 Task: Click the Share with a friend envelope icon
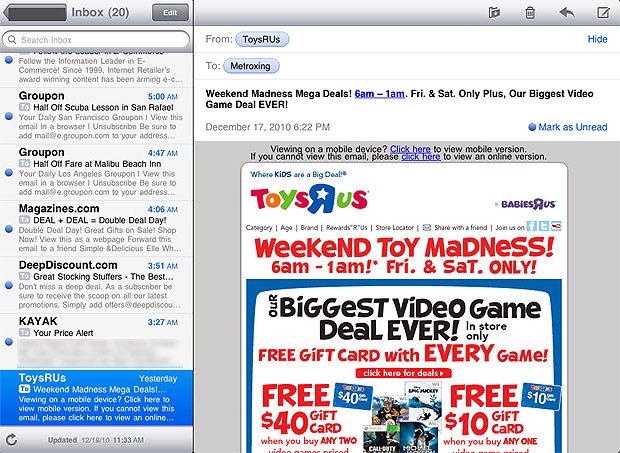pos(427,227)
